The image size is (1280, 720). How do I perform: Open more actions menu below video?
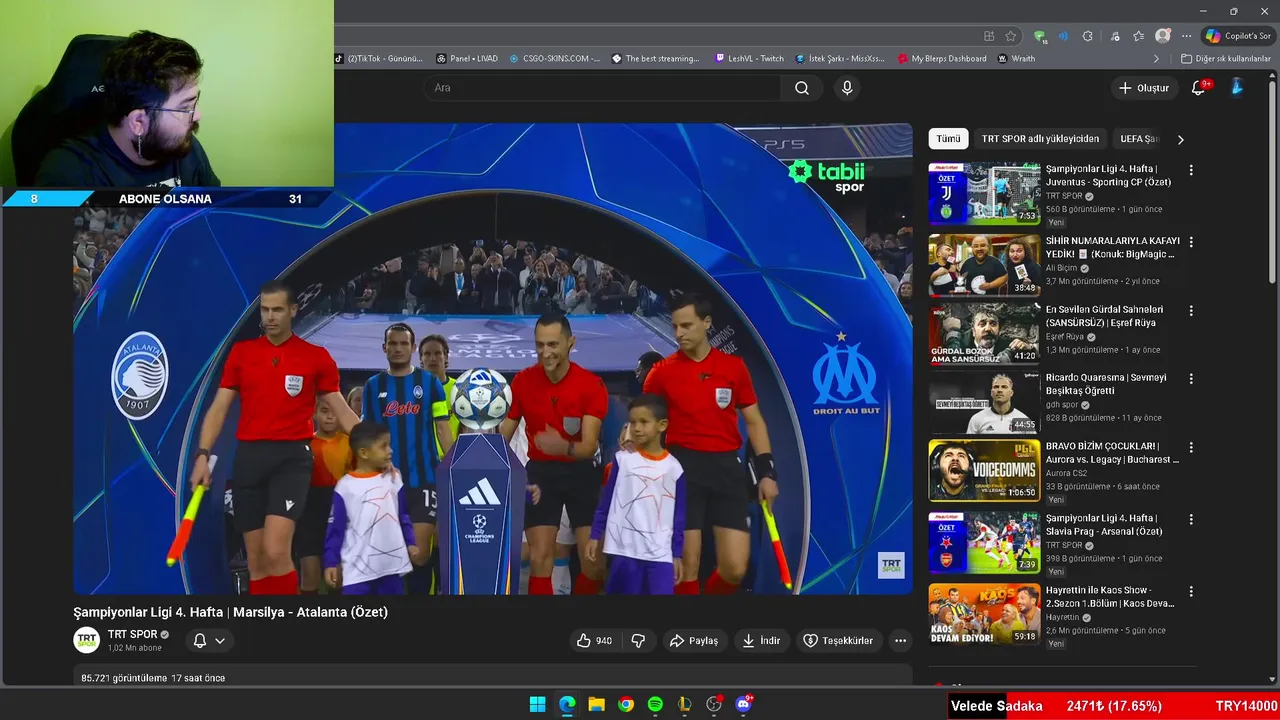tap(900, 641)
